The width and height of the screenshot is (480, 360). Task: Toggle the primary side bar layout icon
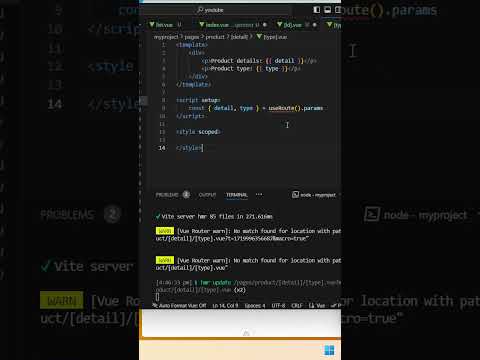pos(316,10)
